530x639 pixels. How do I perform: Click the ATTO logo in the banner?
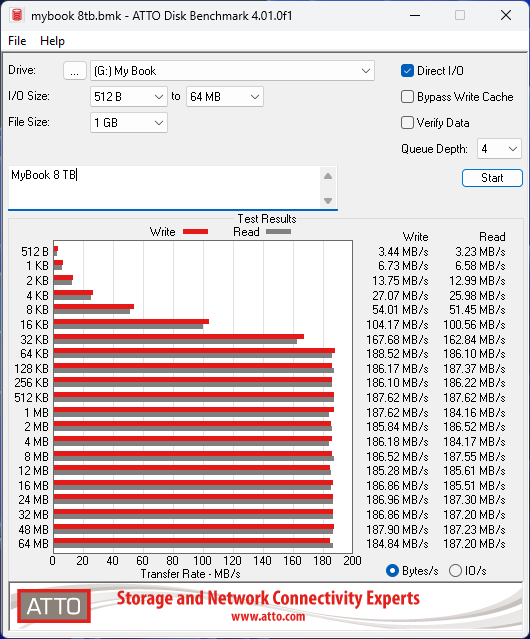[54, 606]
